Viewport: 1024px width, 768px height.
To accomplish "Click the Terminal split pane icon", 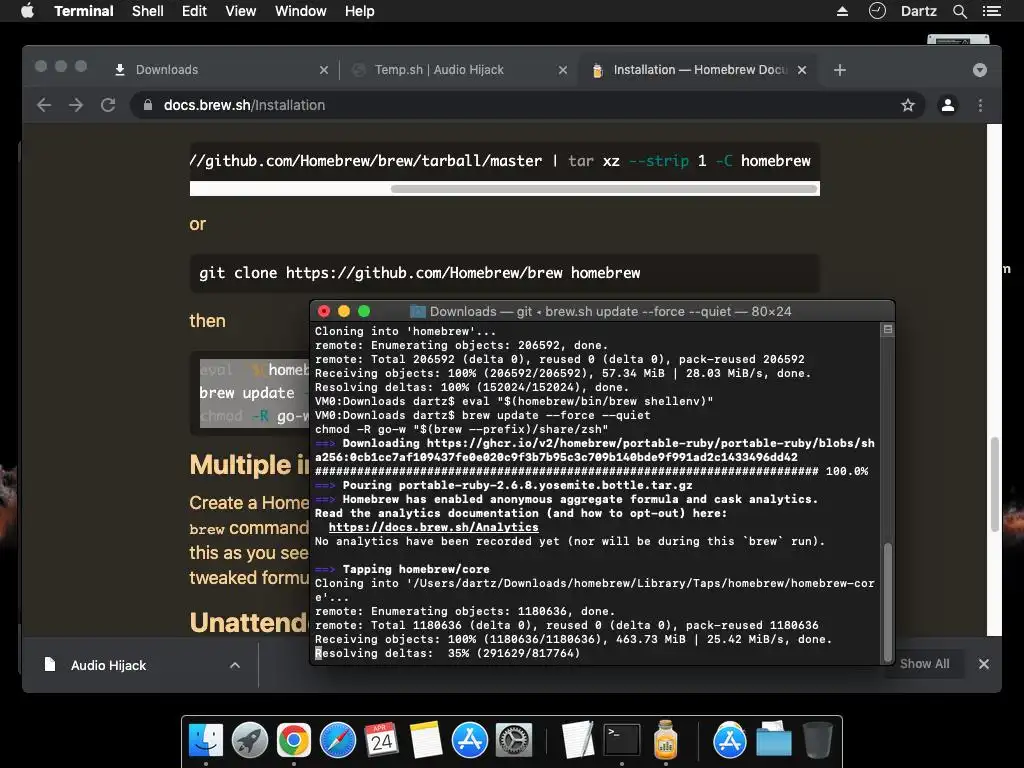I will [x=888, y=329].
